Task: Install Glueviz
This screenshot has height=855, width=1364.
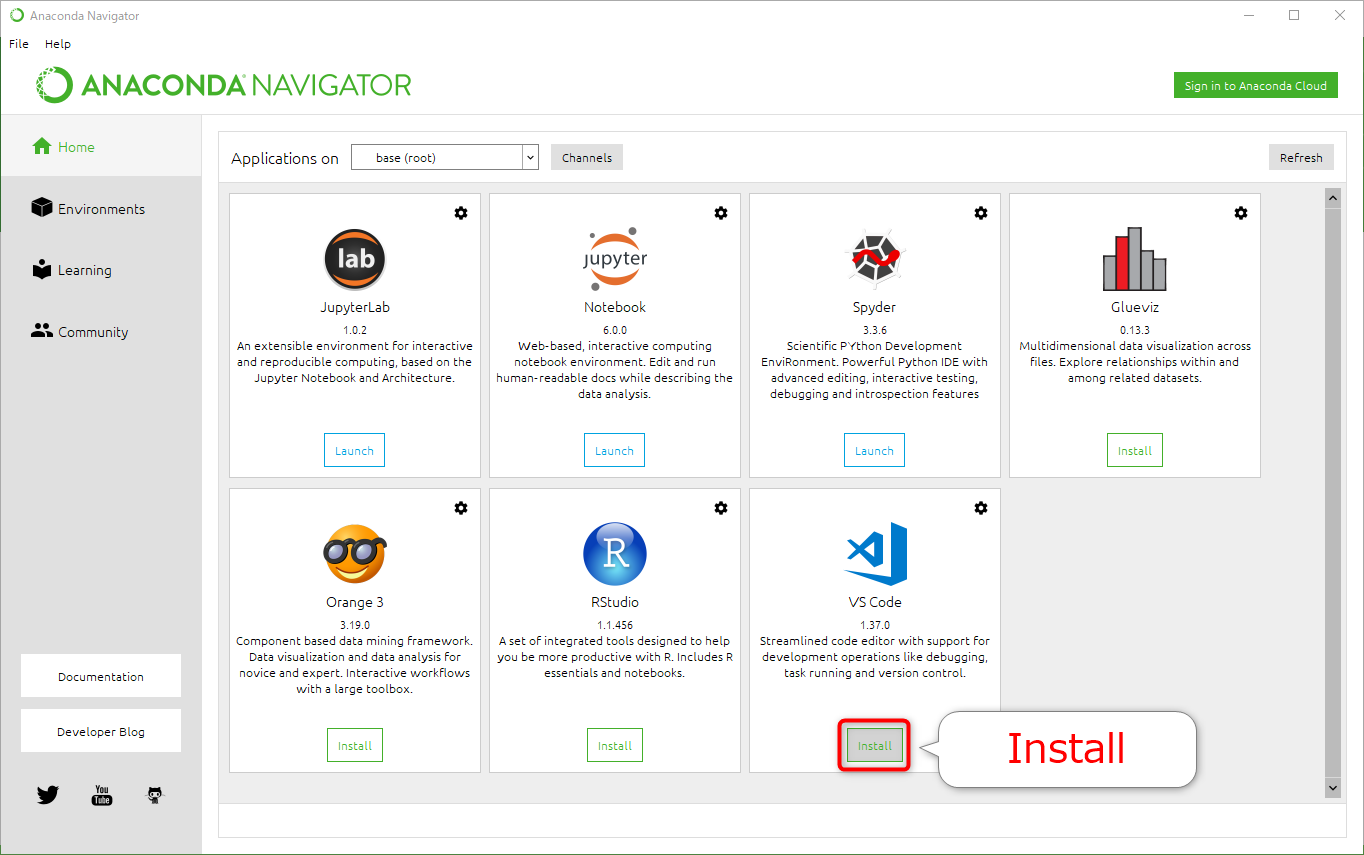Action: point(1135,450)
